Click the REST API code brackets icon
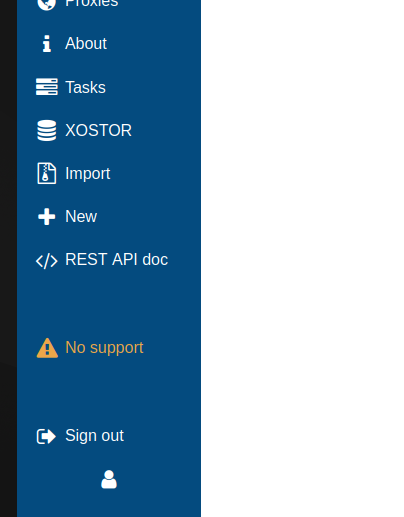Image resolution: width=404 pixels, height=517 pixels. (47, 261)
